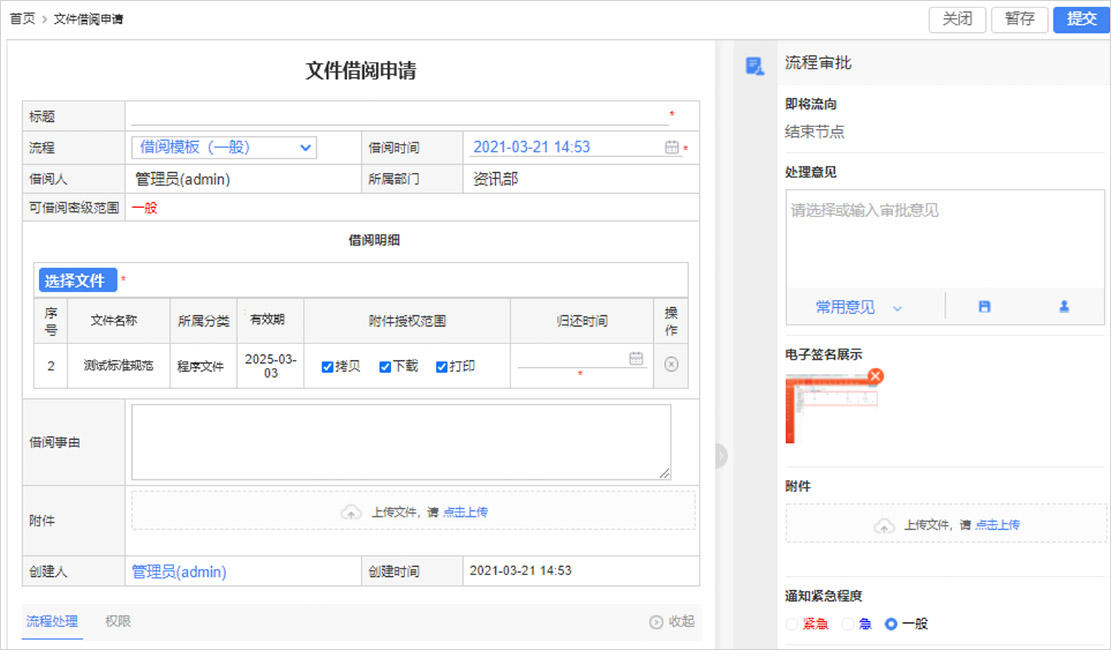The width and height of the screenshot is (1111, 650).
Task: Click the 流程审批 panel document icon
Action: (x=755, y=66)
